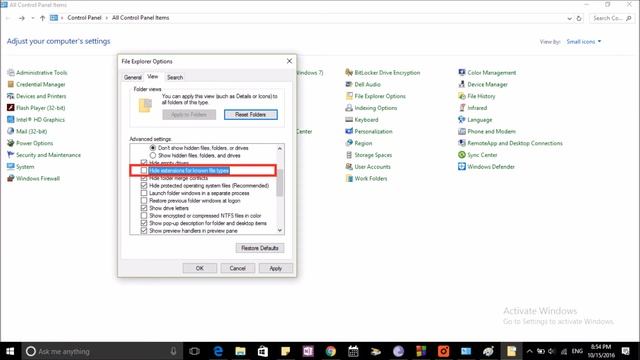This screenshot has width=640, height=360.
Task: Enable Launch folder windows in separate process
Action: [x=144, y=193]
